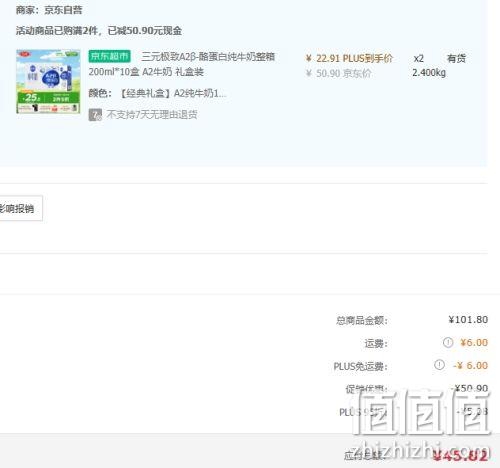Click the info icon beside PLUS免运费

pos(439,365)
